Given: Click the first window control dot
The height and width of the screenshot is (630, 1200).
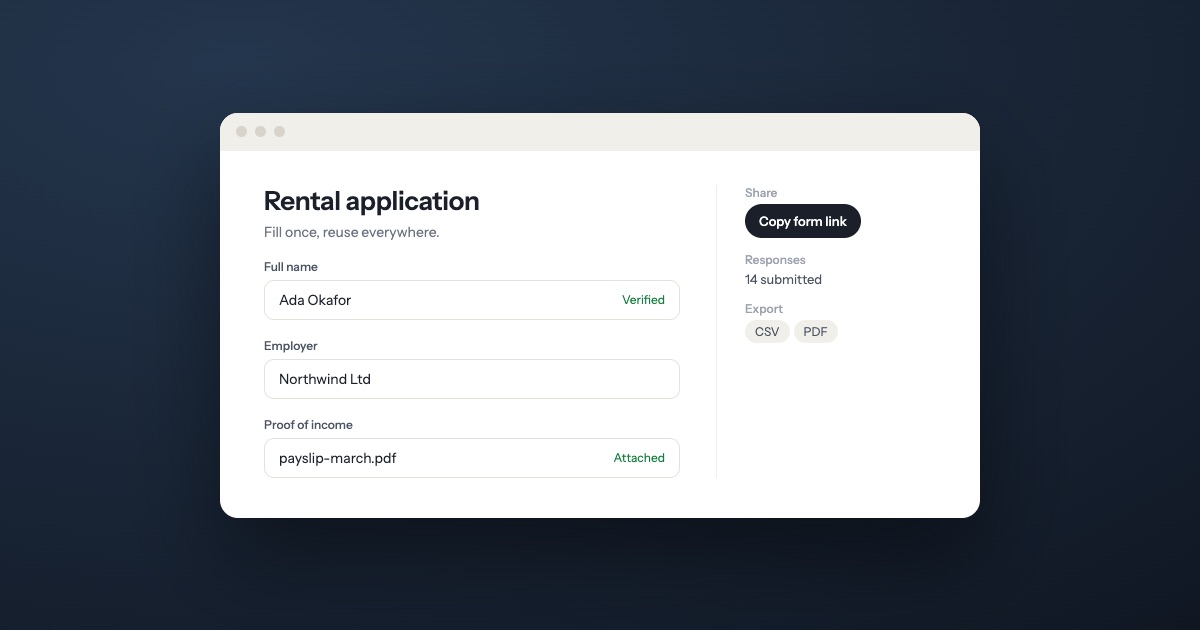Looking at the screenshot, I should tap(241, 131).
